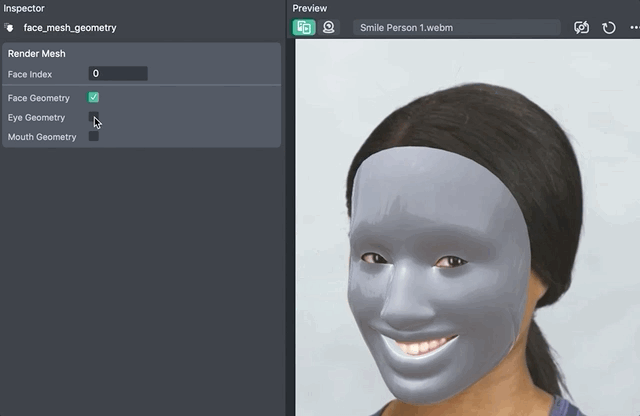Select the Preview panel tab
Viewport: 640px width, 416px height.
coord(310,8)
